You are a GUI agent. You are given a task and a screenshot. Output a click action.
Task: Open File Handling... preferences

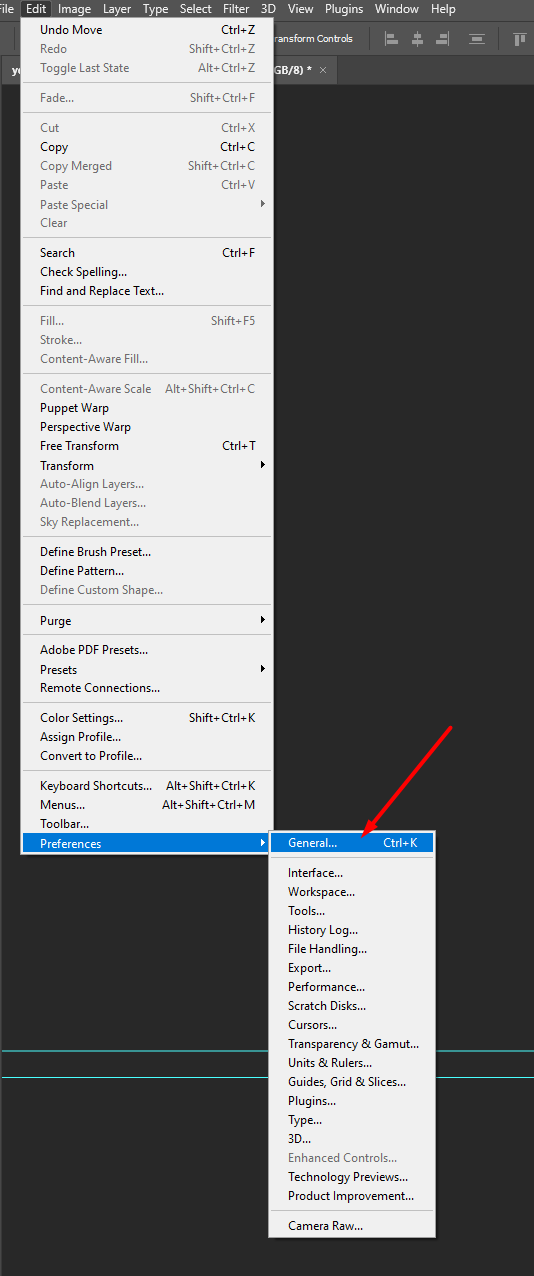(352, 949)
